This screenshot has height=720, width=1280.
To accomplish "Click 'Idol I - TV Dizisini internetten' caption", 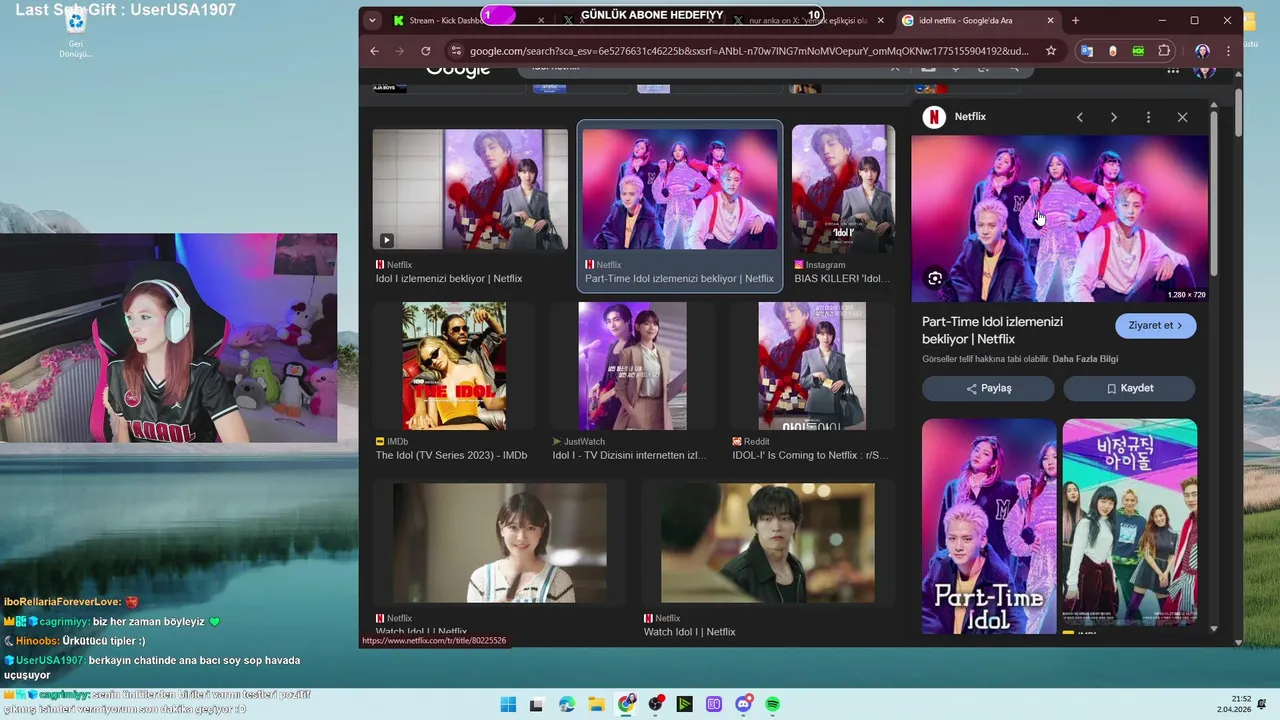I will (629, 455).
